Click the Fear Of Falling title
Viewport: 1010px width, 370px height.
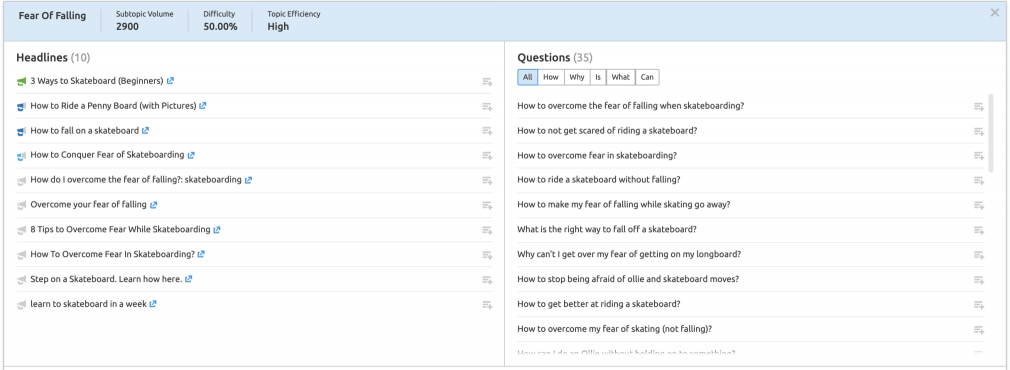(x=52, y=16)
